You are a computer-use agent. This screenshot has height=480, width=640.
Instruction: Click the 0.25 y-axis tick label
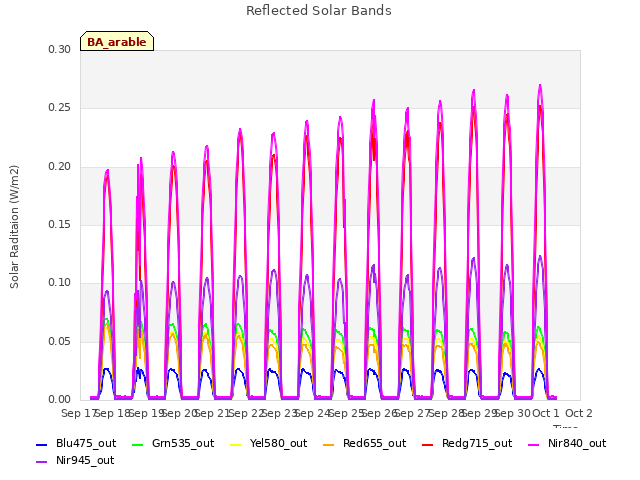60,108
